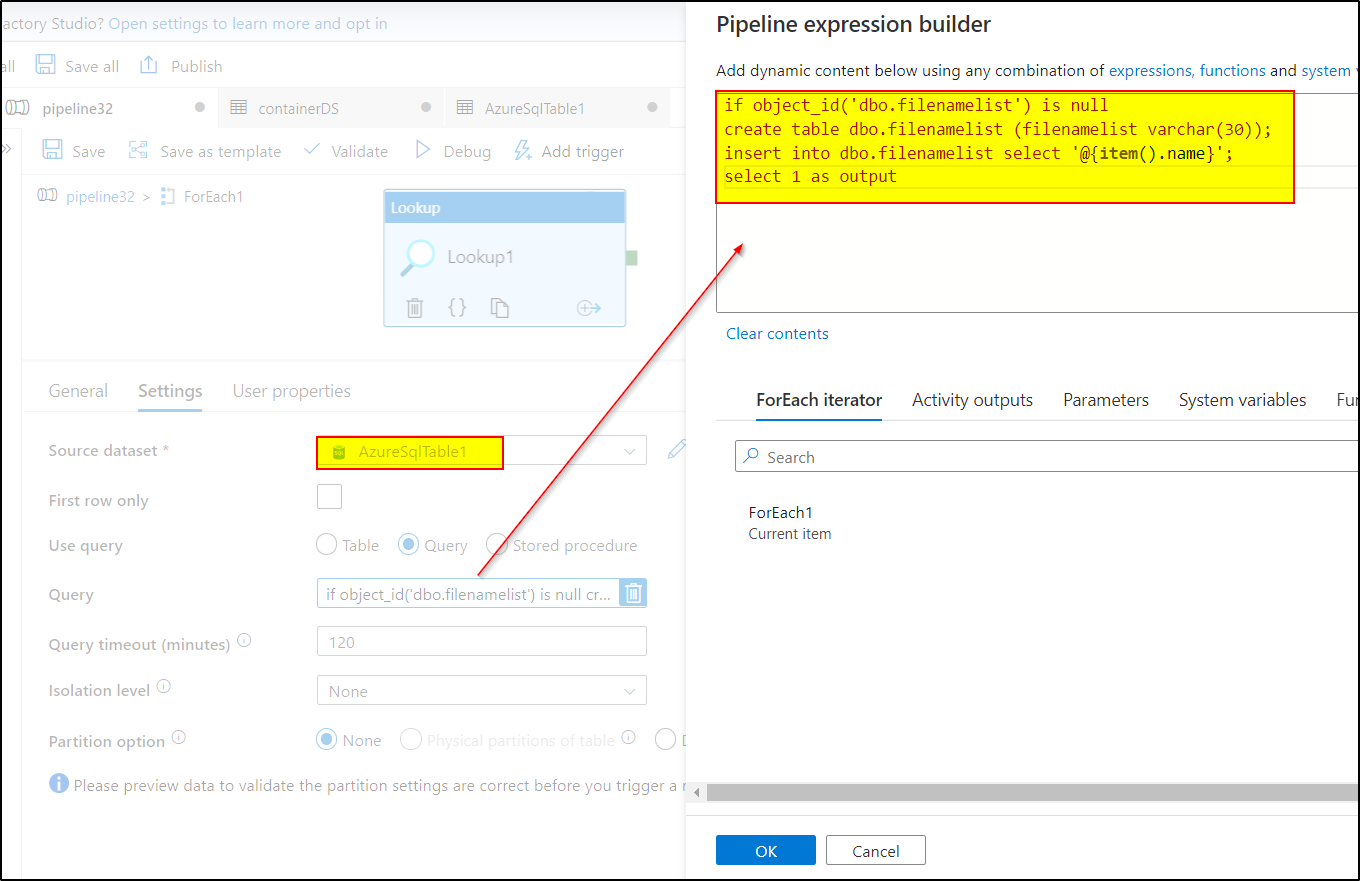Click Cancel in expression builder

876,851
